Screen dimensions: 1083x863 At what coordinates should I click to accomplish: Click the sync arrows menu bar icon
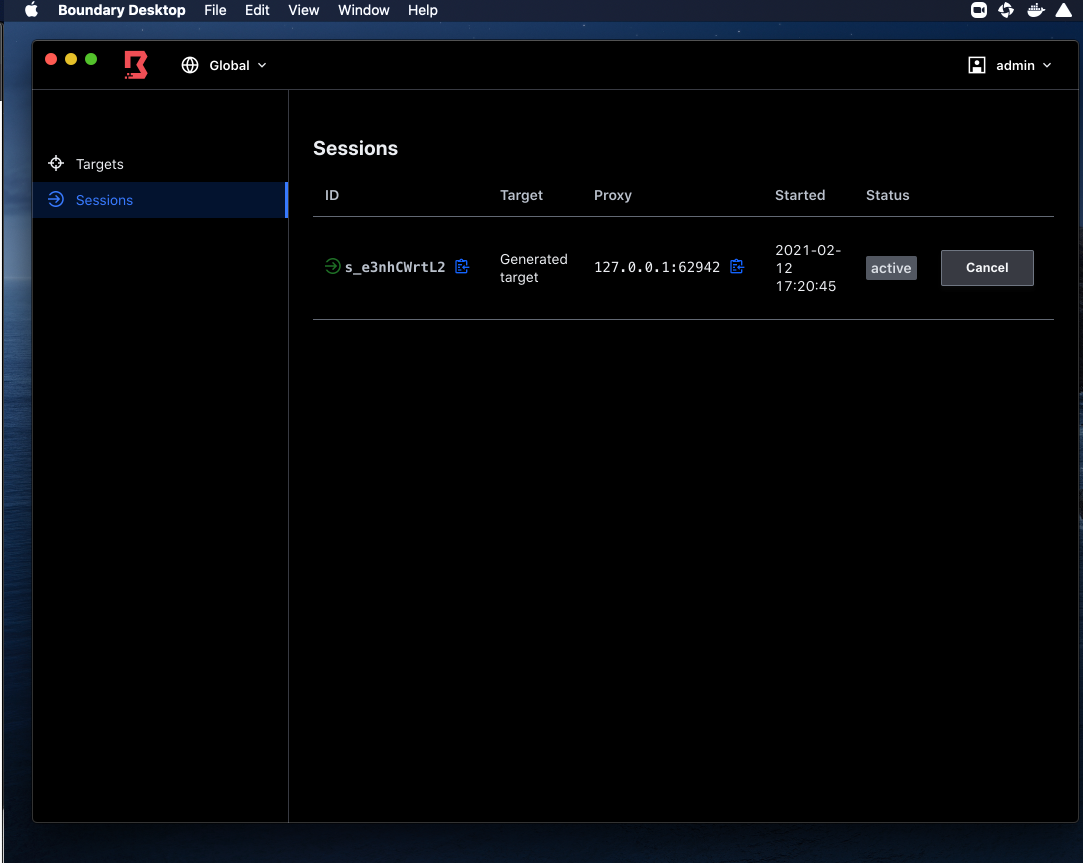click(x=1006, y=10)
